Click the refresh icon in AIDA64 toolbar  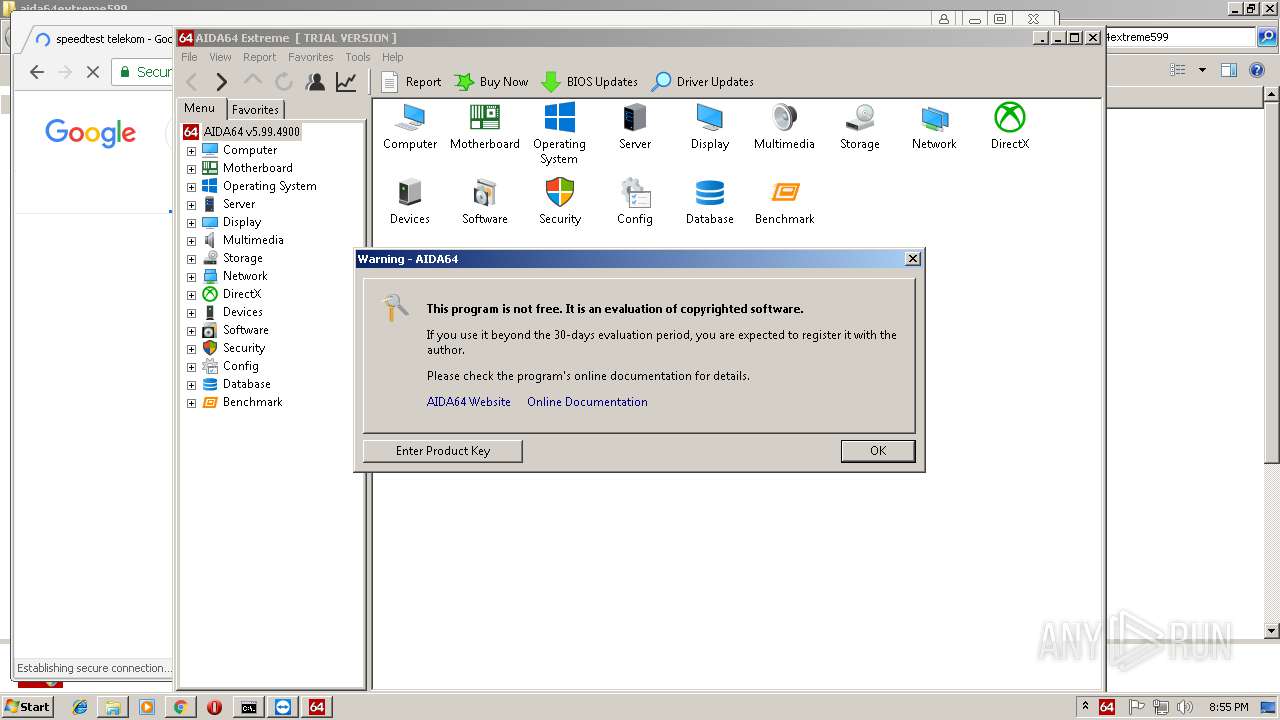(284, 82)
